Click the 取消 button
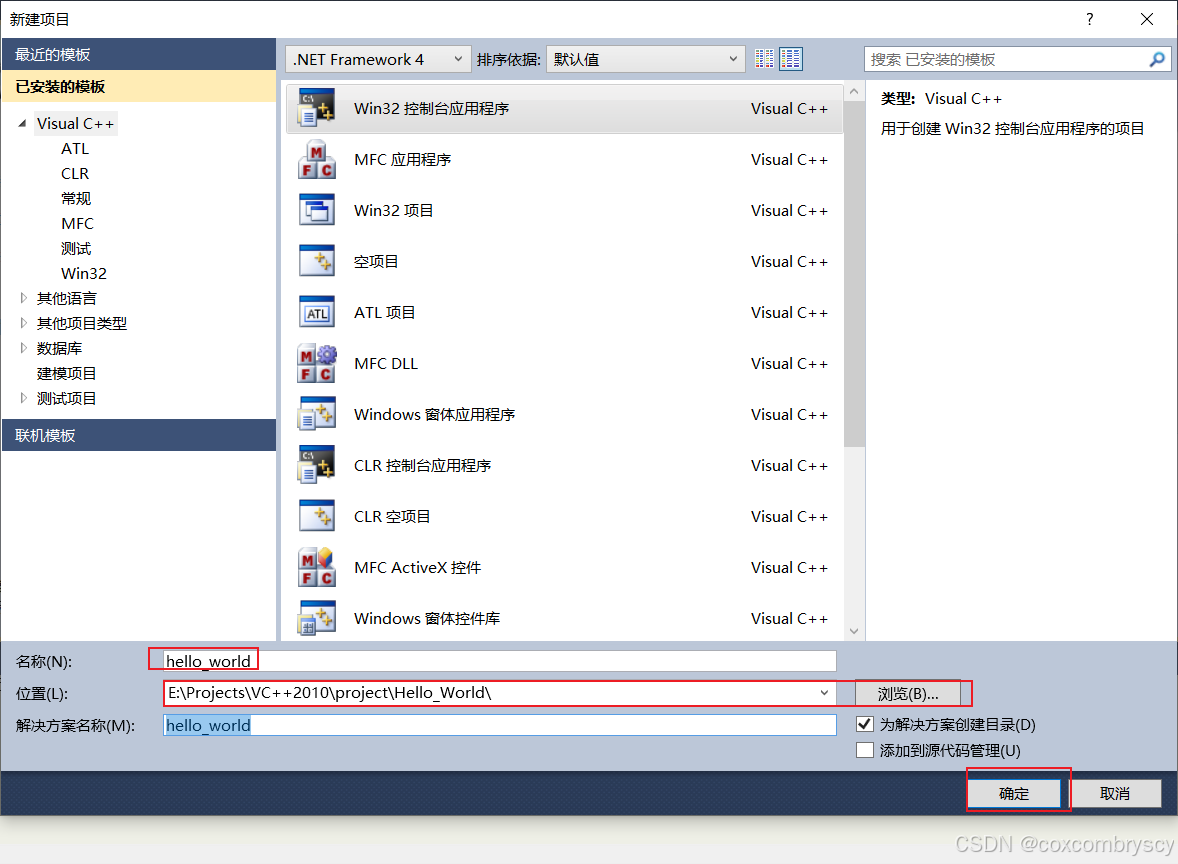Viewport: 1178px width, 864px height. pos(1115,793)
